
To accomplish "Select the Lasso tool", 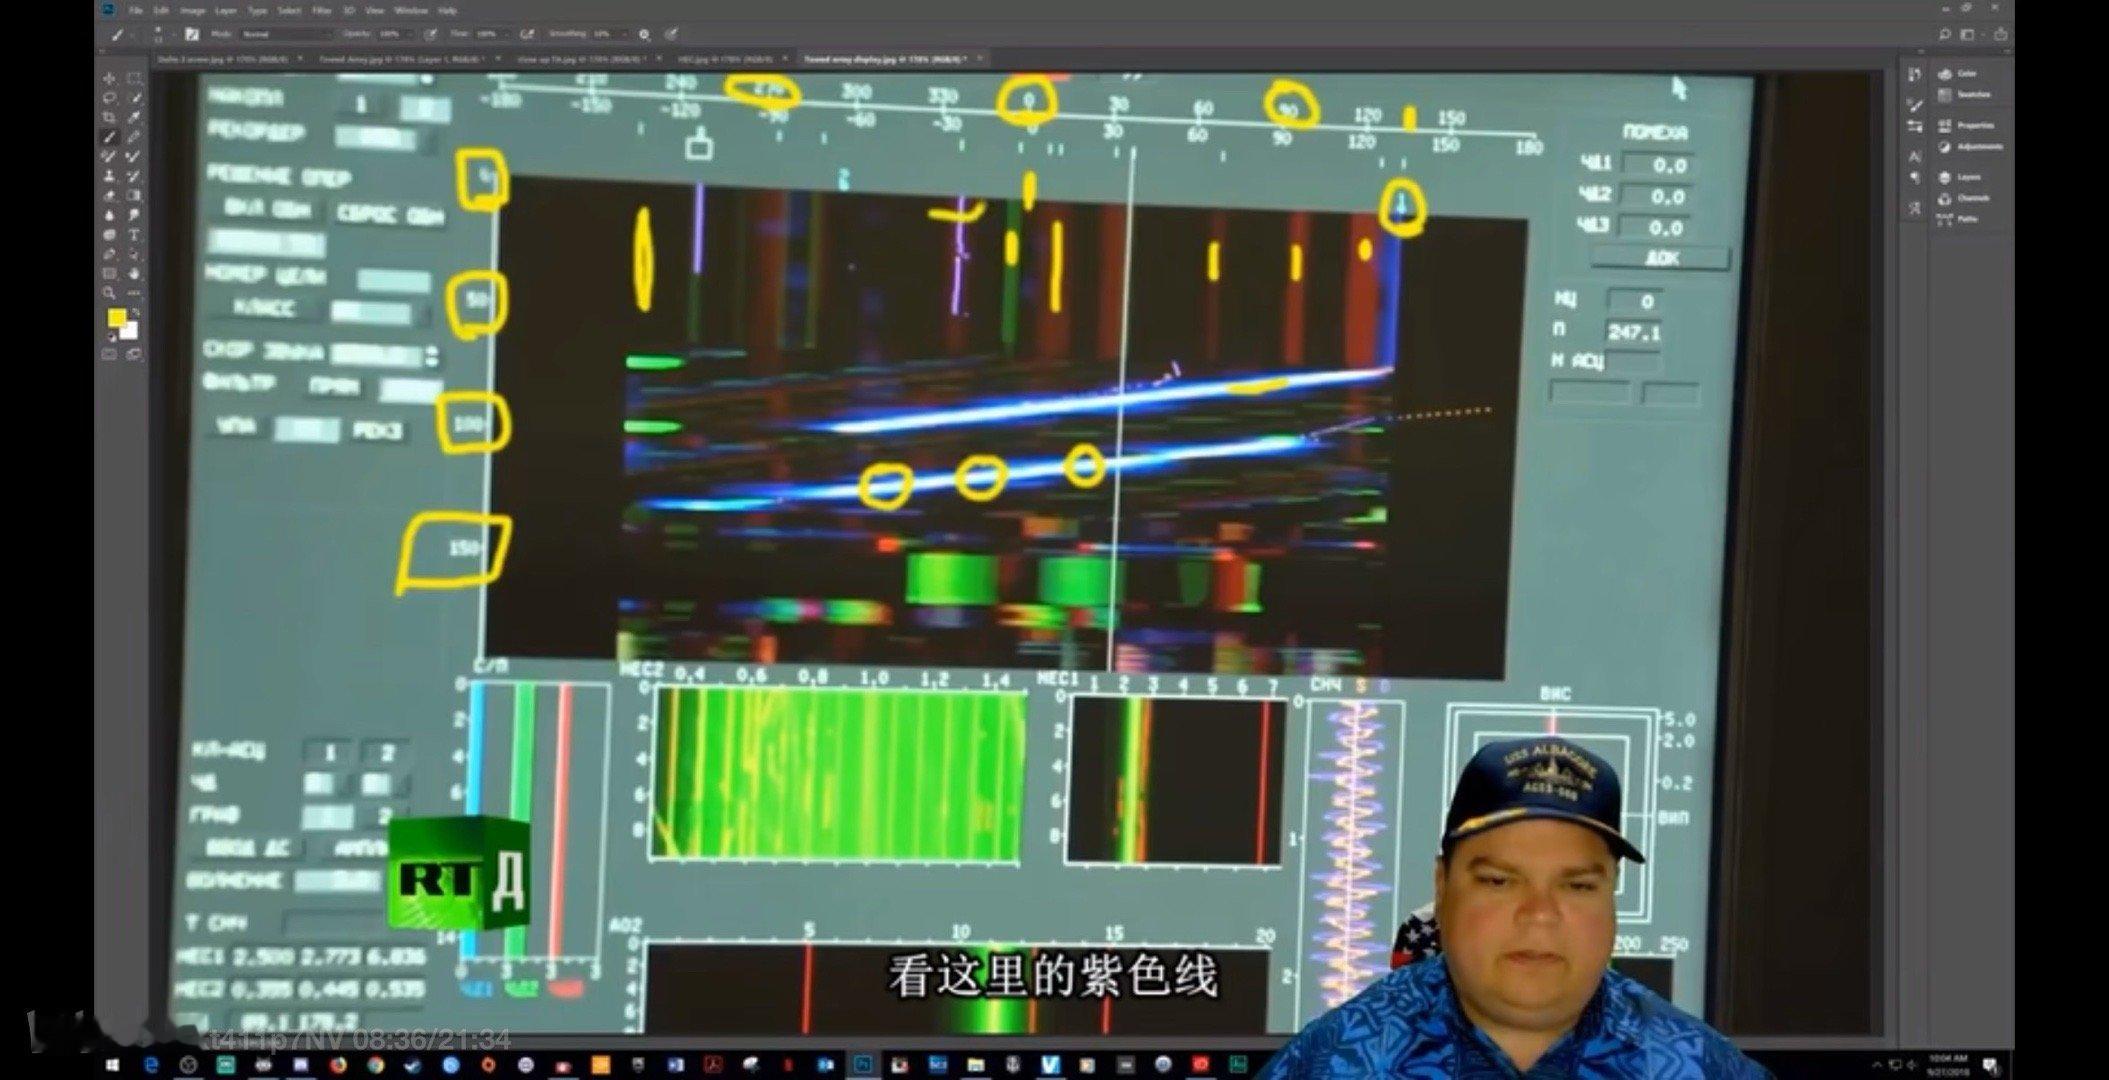I will 108,97.
